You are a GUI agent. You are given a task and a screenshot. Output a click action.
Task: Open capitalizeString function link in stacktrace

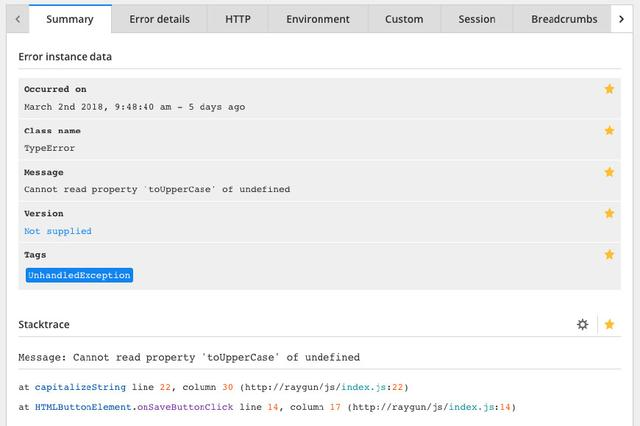79,387
